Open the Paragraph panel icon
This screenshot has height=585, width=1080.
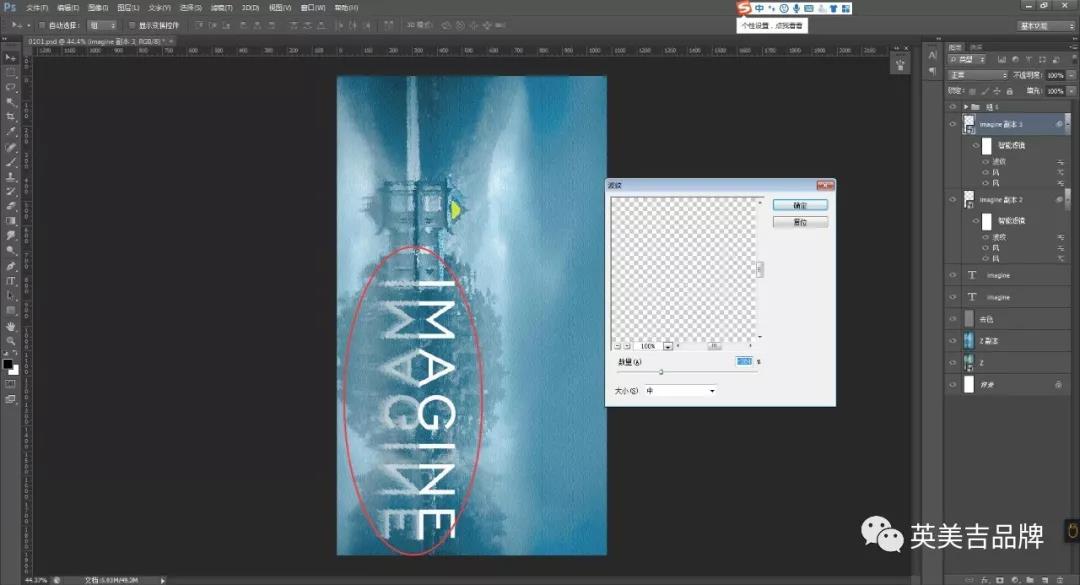pyautogui.click(x=933, y=70)
